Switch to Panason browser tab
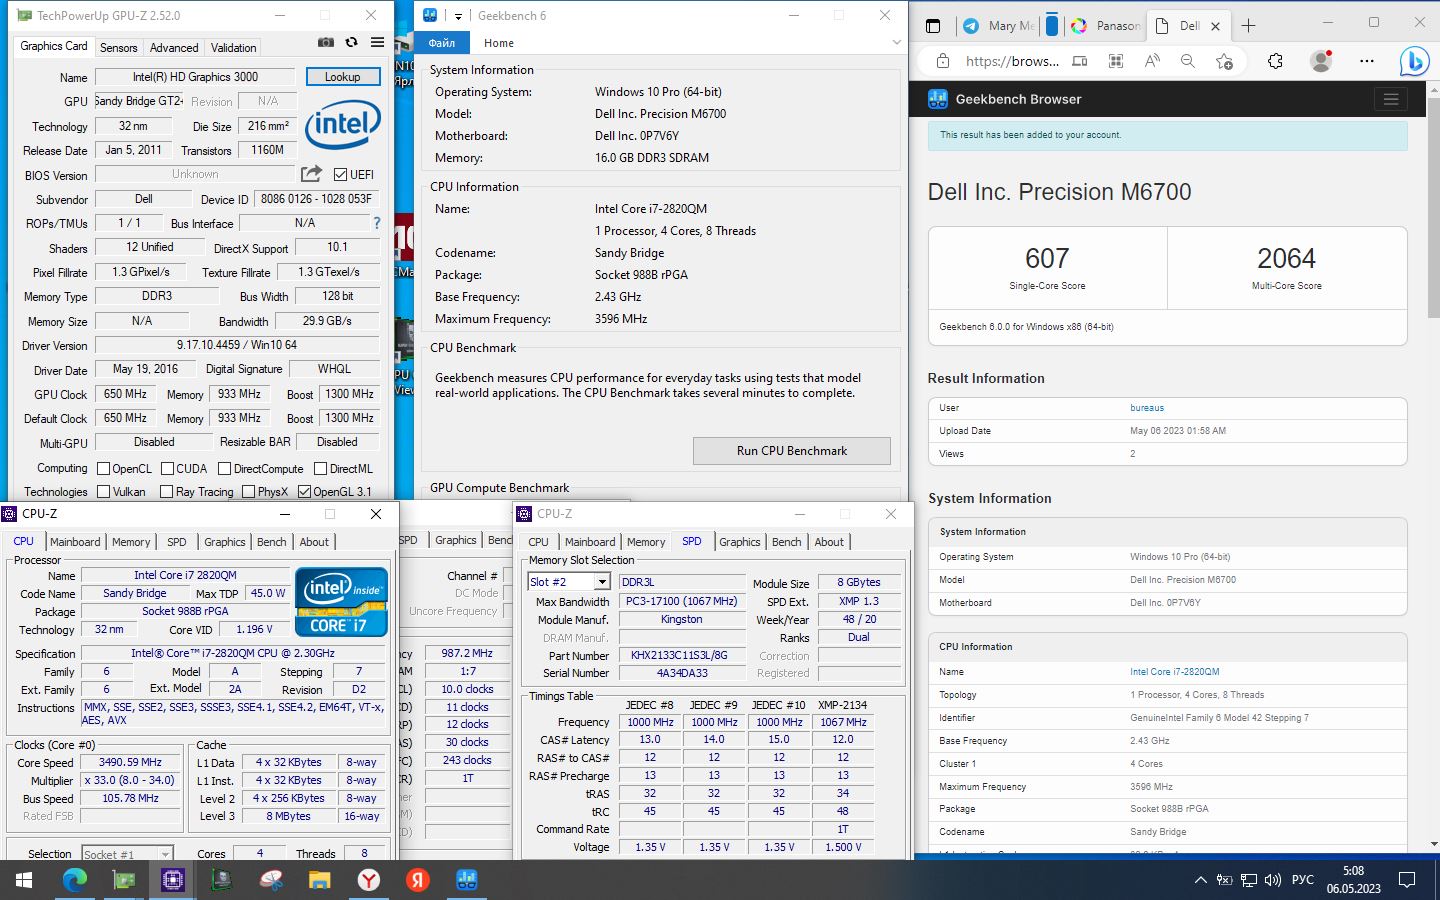The image size is (1440, 900). pos(1105,26)
